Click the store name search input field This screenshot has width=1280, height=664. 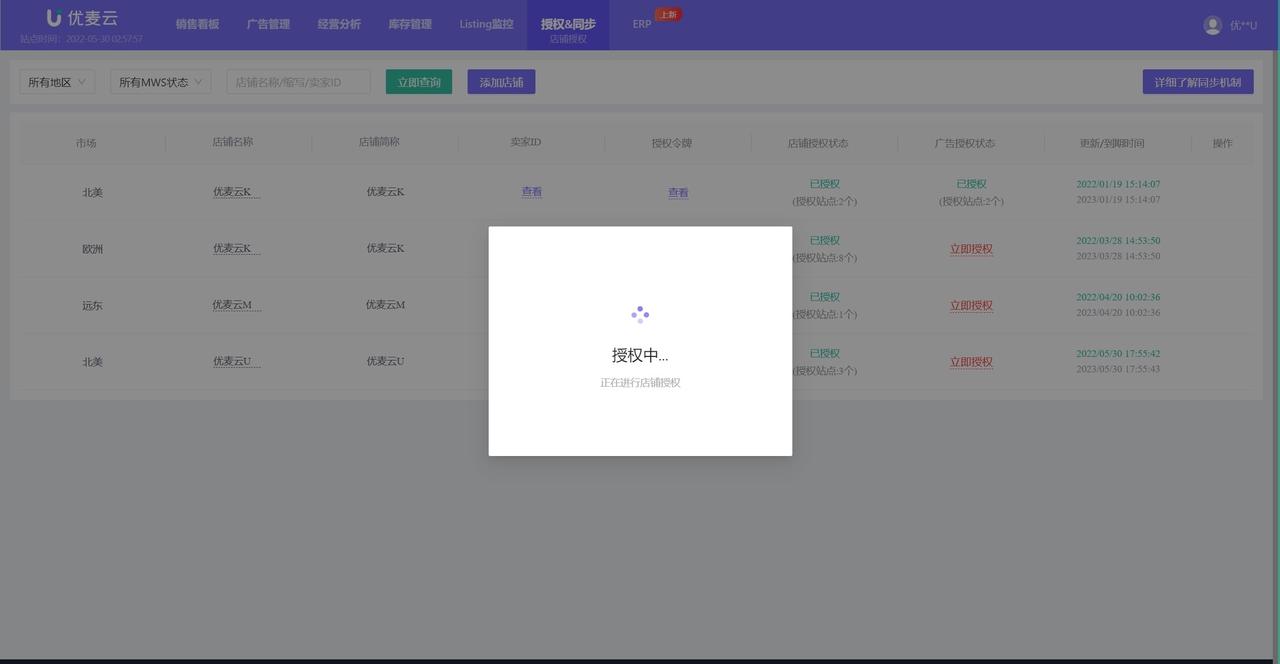[297, 81]
